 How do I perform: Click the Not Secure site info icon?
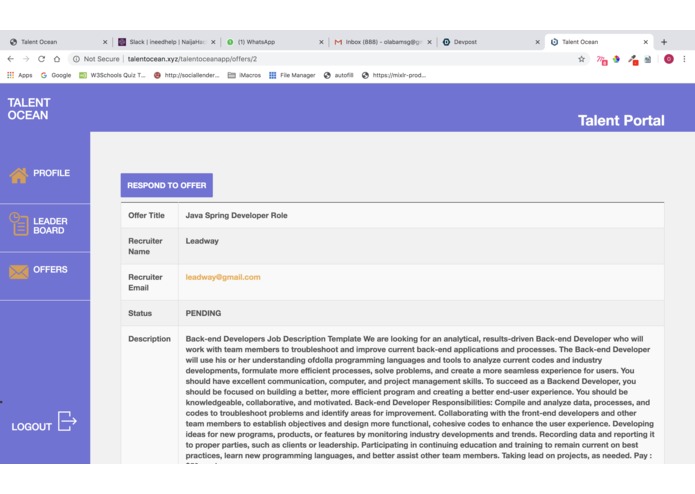76,59
